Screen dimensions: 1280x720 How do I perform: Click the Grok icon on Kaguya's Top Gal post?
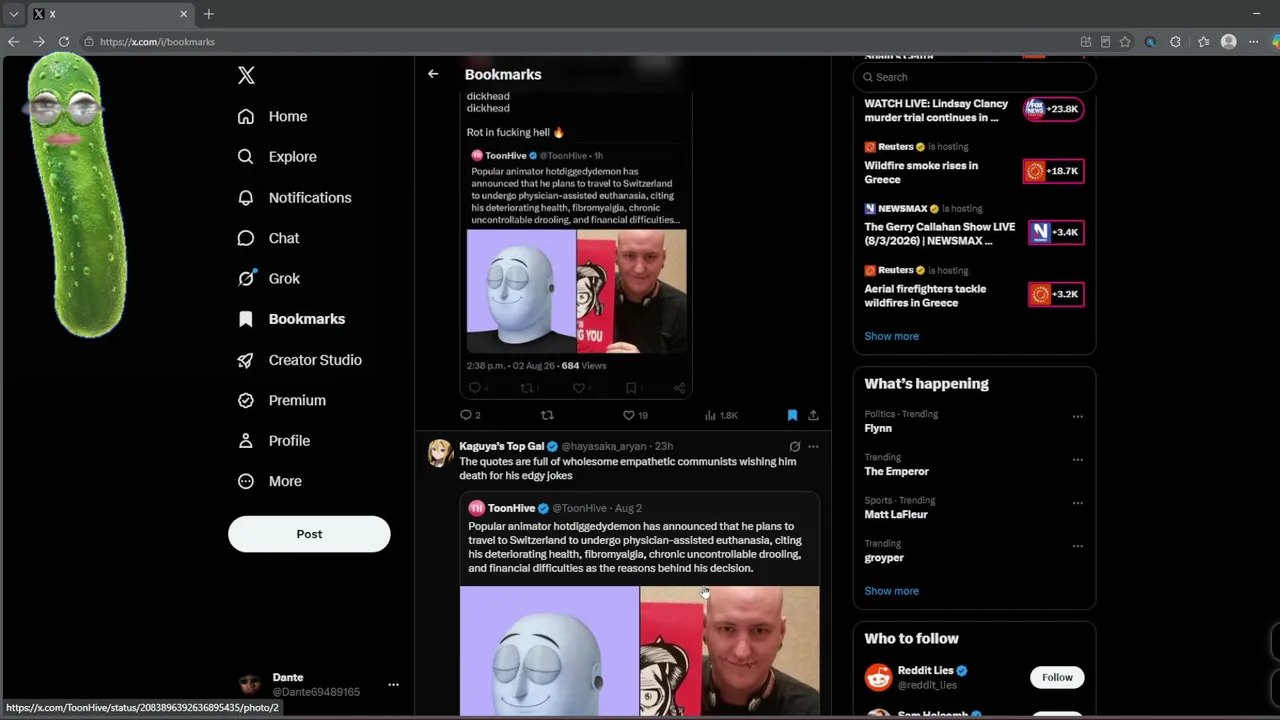coord(795,447)
